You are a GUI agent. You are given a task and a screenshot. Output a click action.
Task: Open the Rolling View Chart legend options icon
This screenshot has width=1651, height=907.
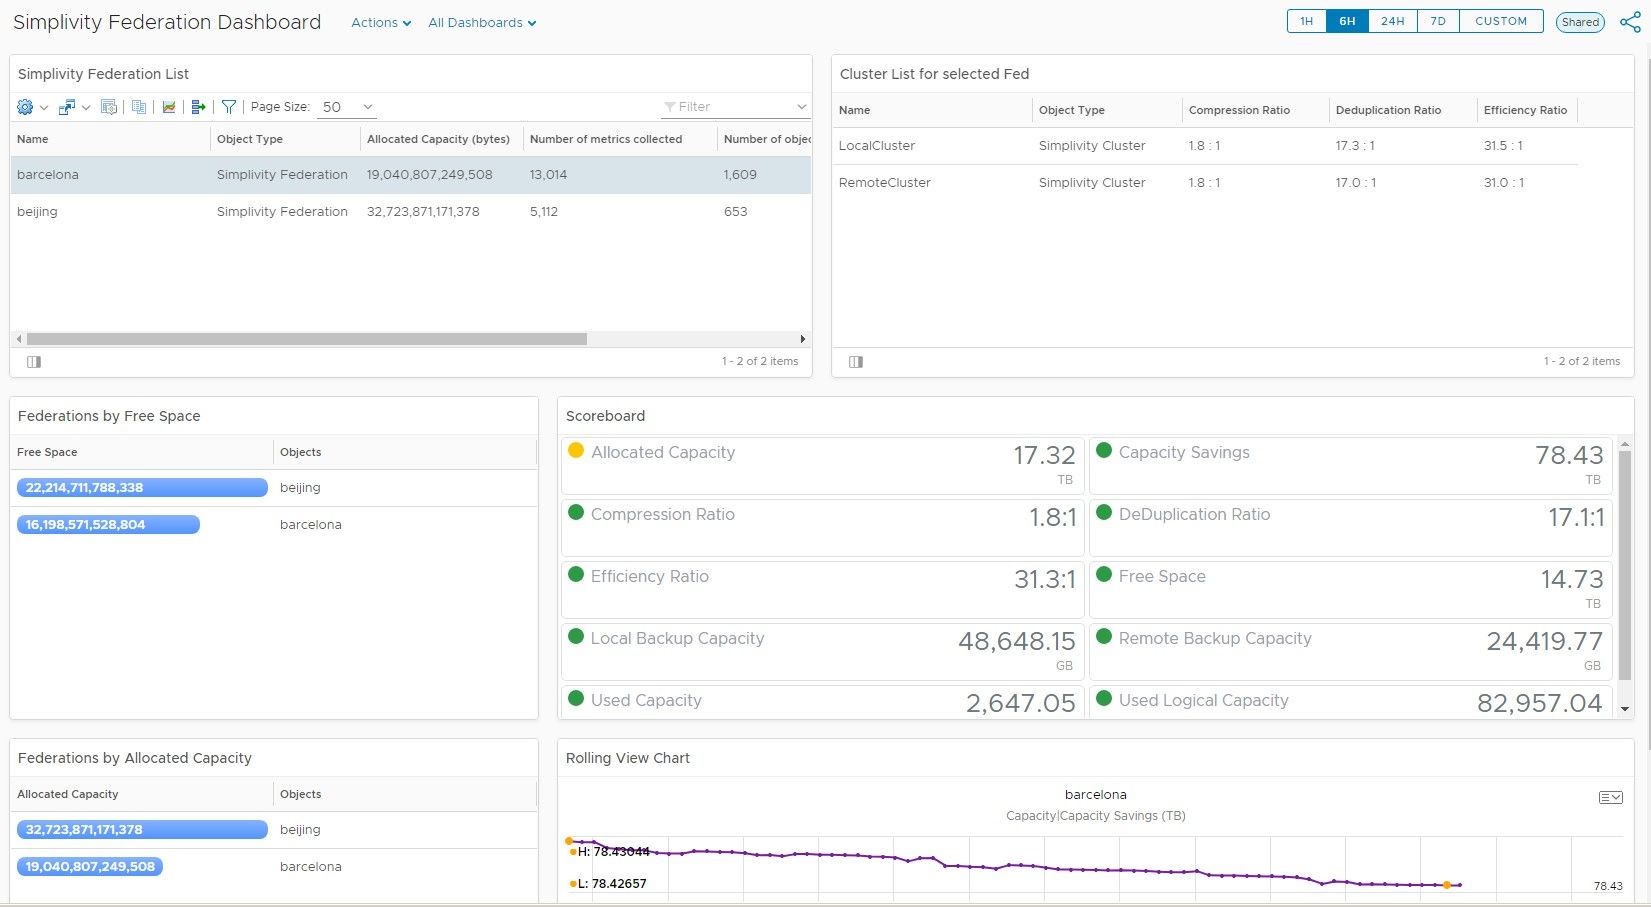click(1610, 797)
